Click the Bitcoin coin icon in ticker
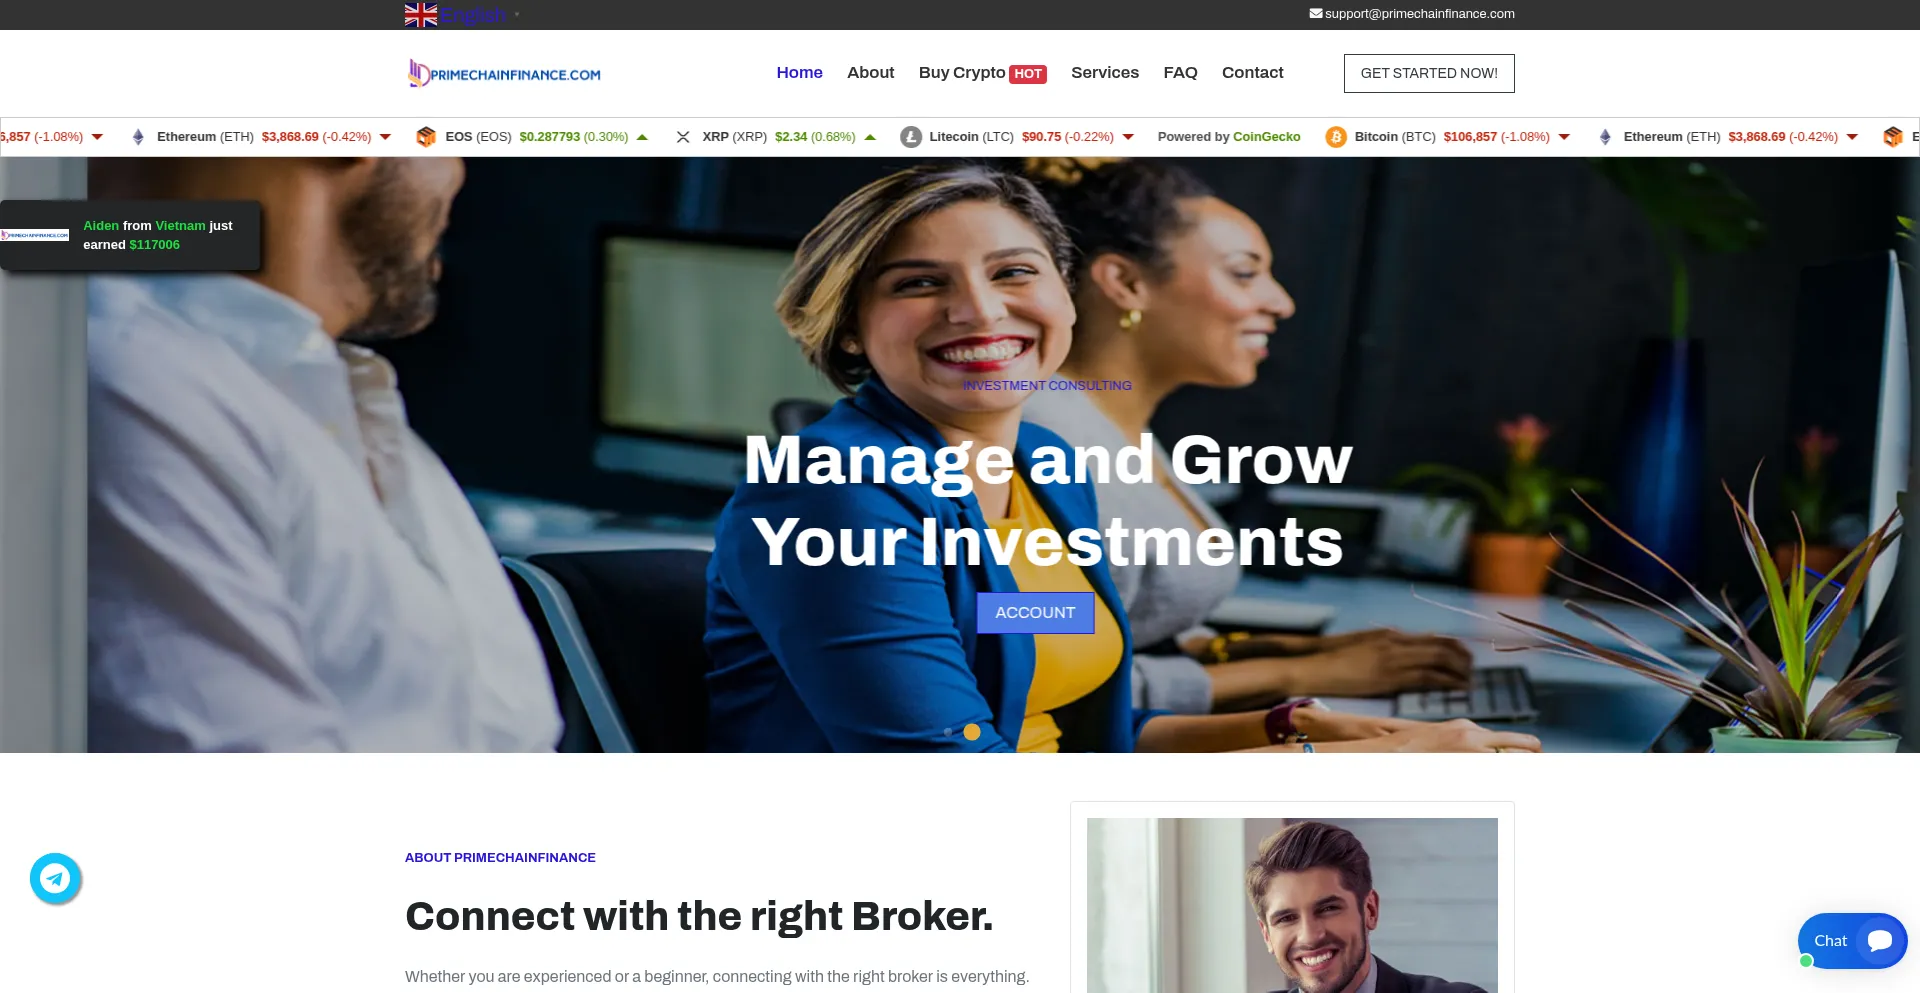 [1336, 137]
